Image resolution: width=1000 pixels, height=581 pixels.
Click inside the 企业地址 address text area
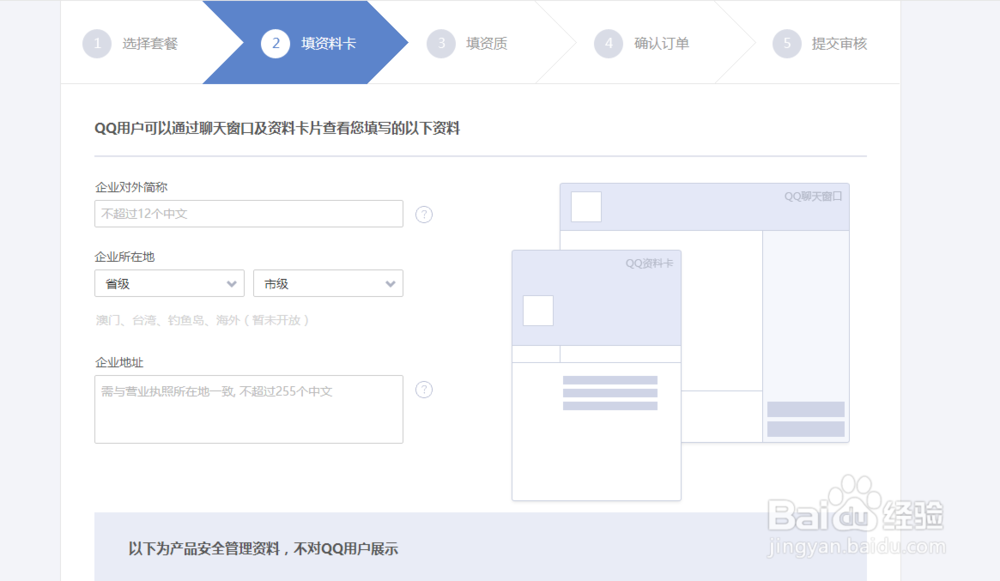click(248, 409)
